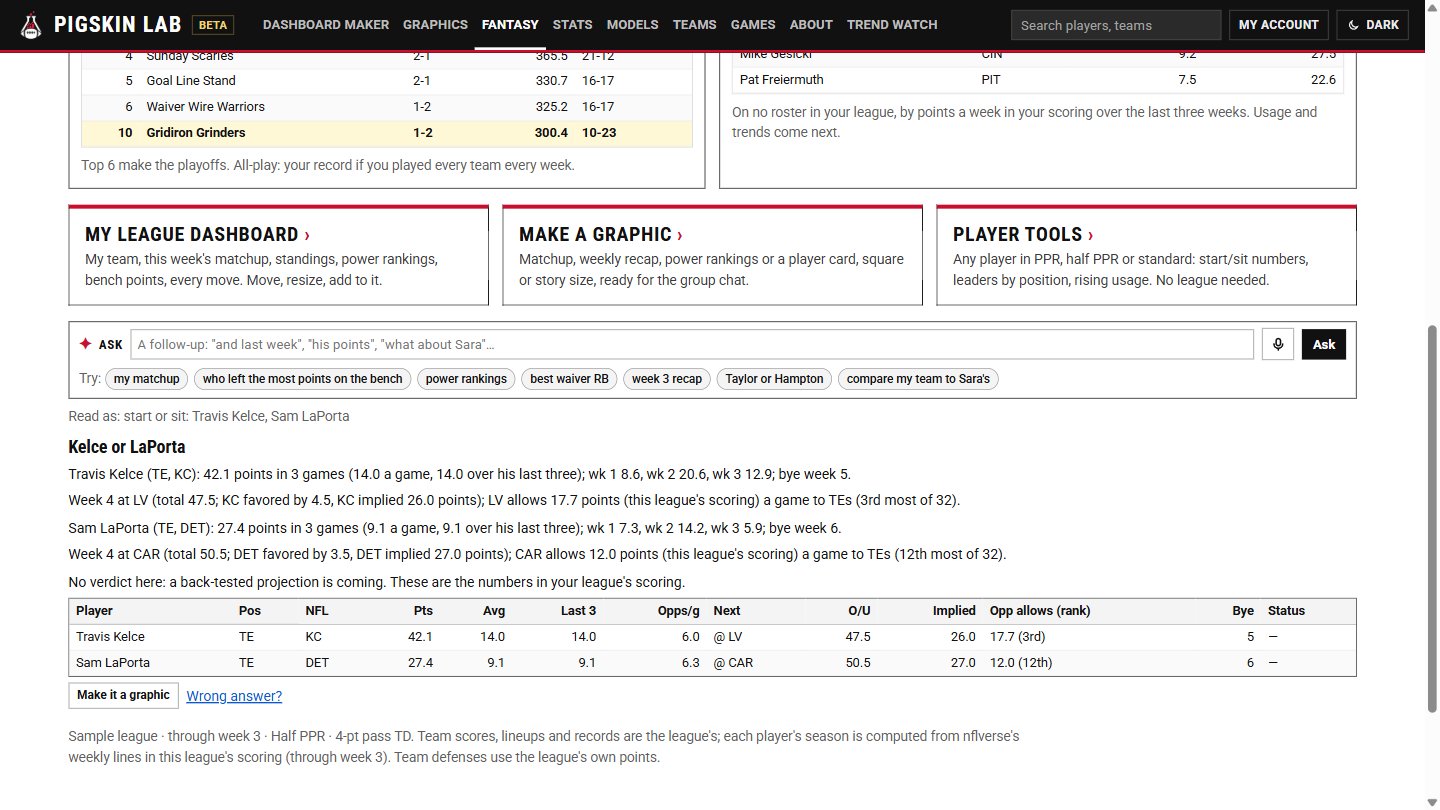This screenshot has height=810, width=1440.
Task: Open the MY LEAGUE DASHBOARD card
Action: click(x=279, y=256)
